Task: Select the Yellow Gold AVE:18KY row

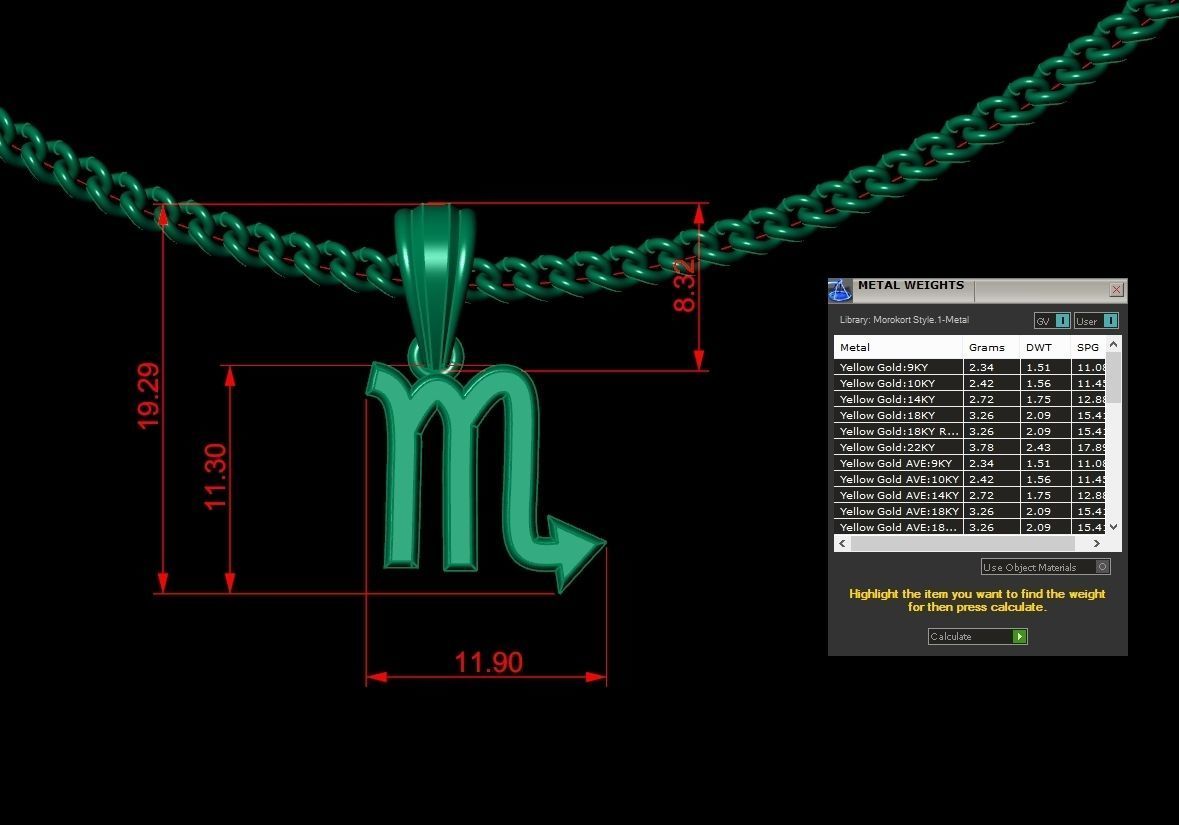Action: coord(970,511)
